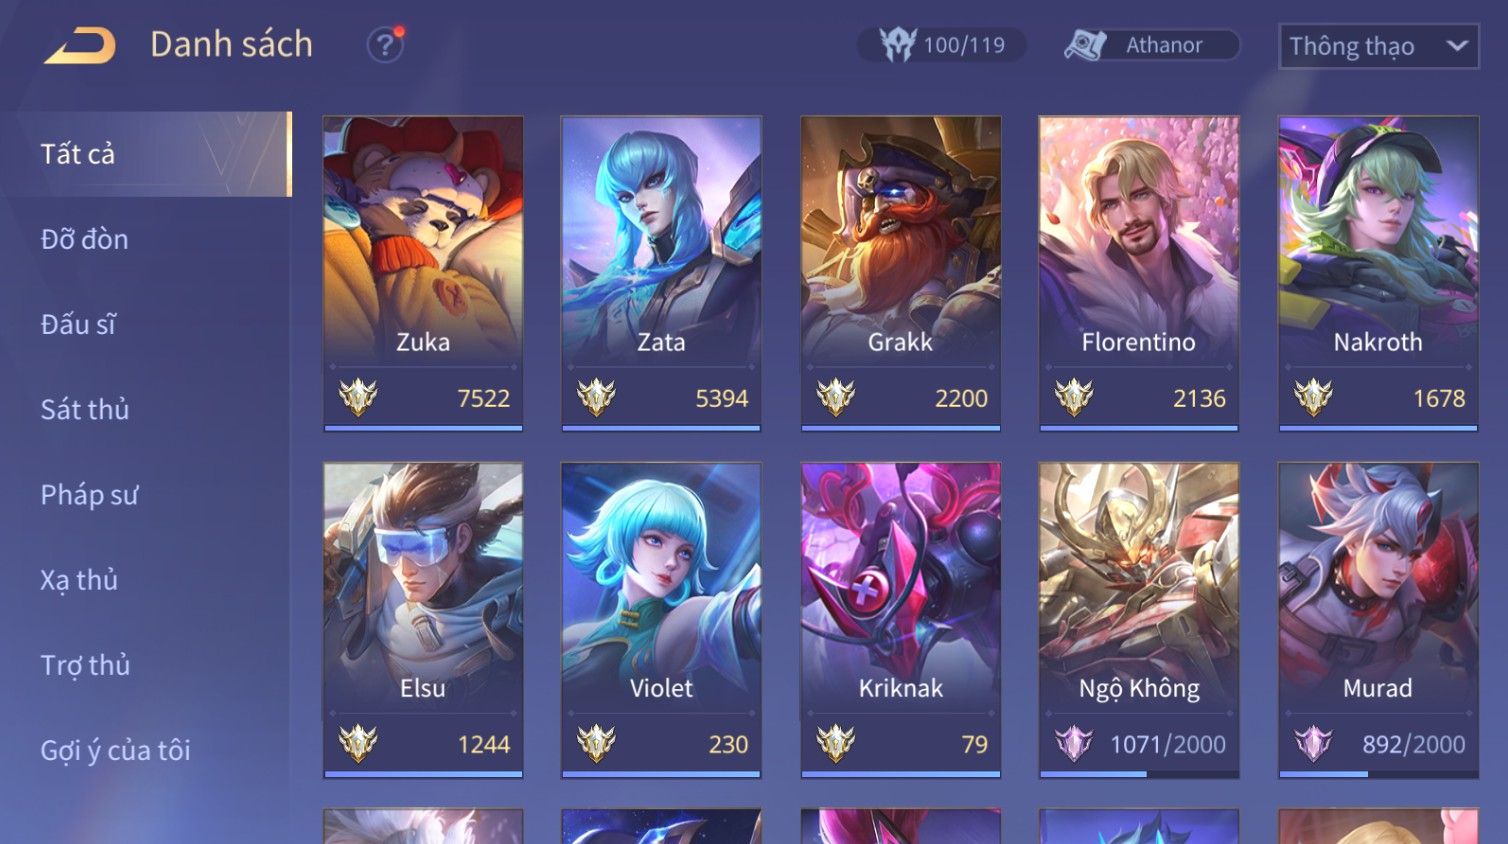
Task: Click Grakk's gold mastery badge icon
Action: tap(835, 398)
